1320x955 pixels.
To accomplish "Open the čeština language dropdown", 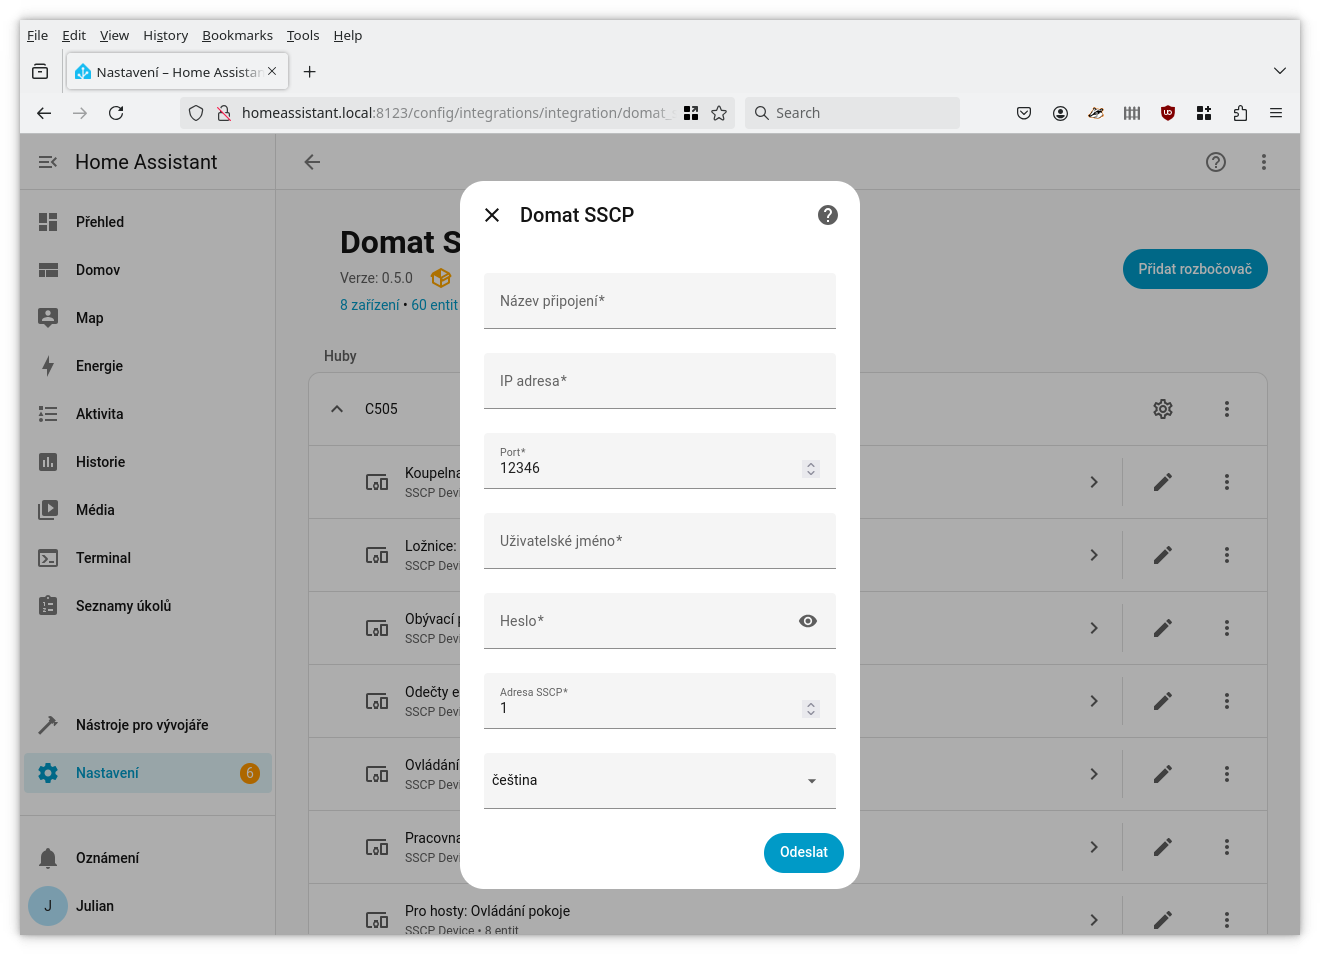I will tap(660, 781).
